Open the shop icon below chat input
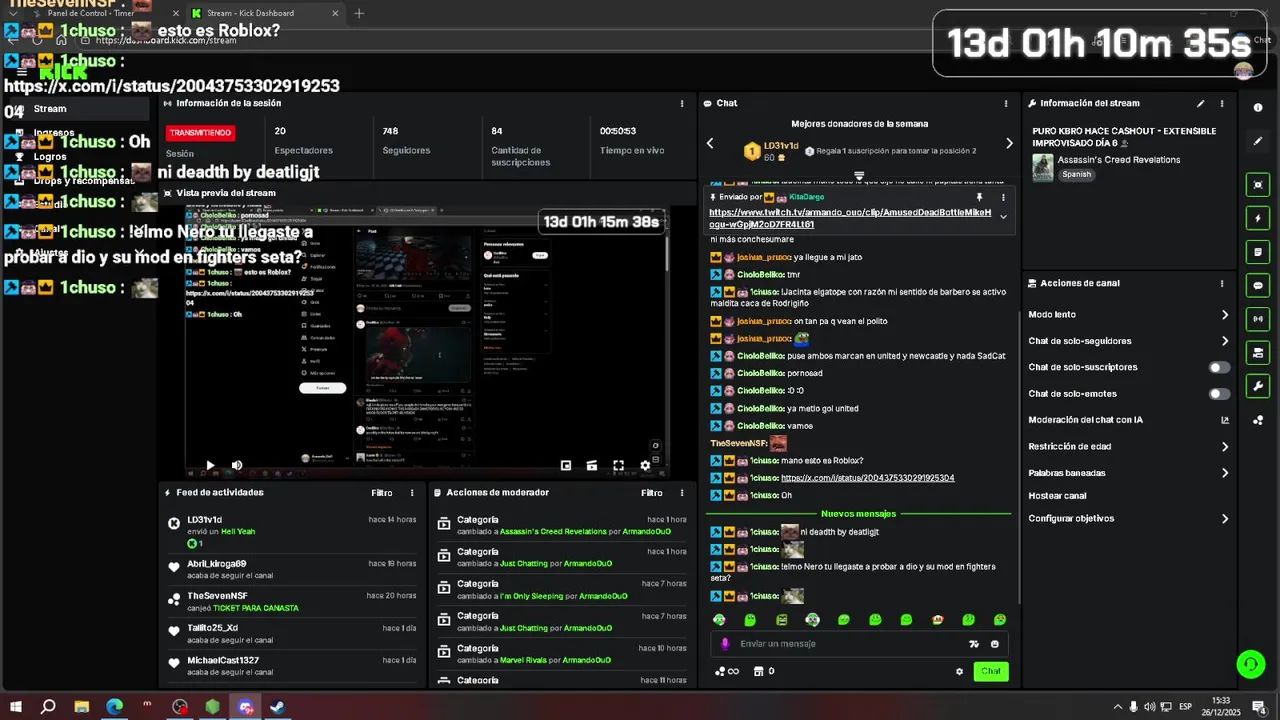The width and height of the screenshot is (1280, 720). pyautogui.click(x=758, y=671)
